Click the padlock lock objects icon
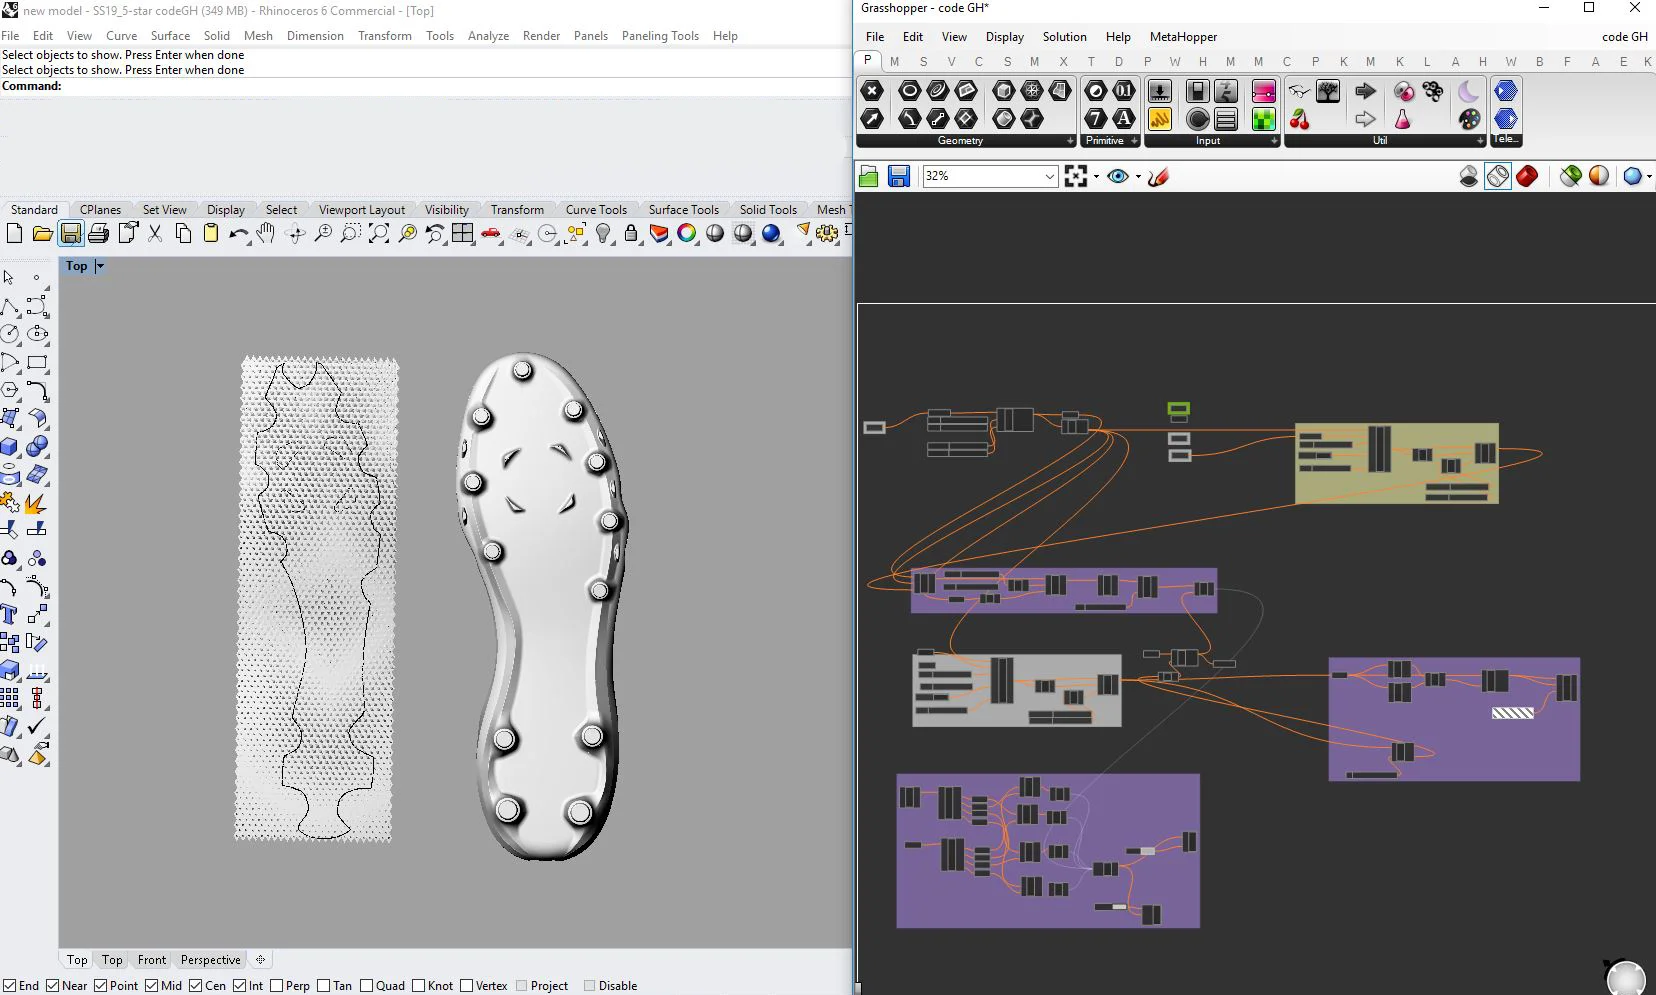This screenshot has width=1656, height=995. [x=631, y=233]
